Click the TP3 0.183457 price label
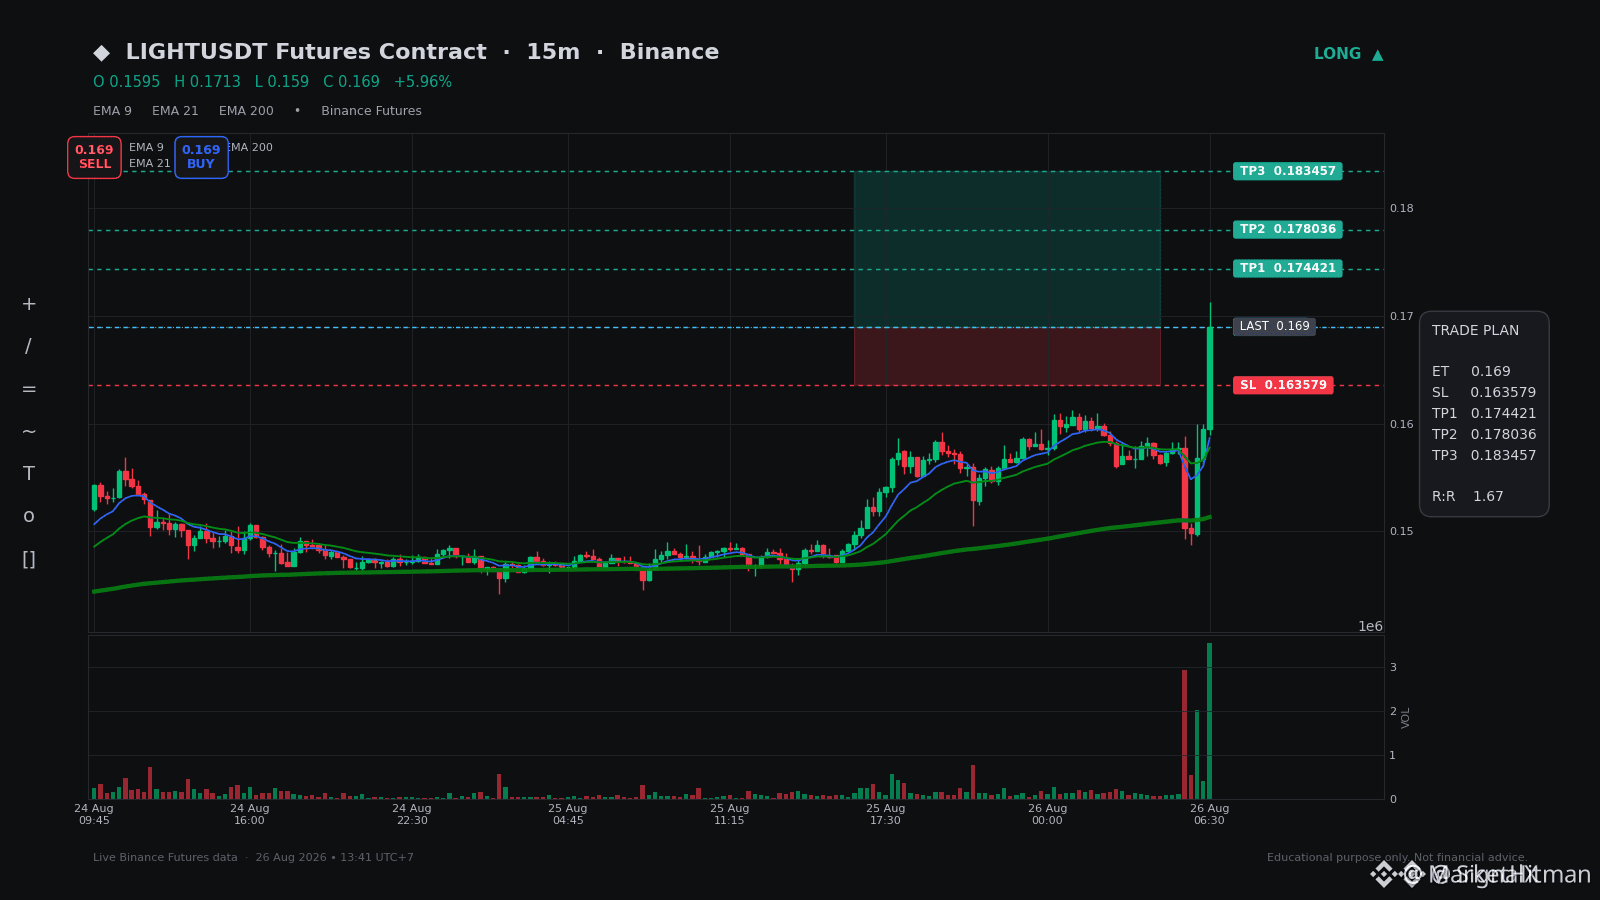 click(x=1288, y=171)
